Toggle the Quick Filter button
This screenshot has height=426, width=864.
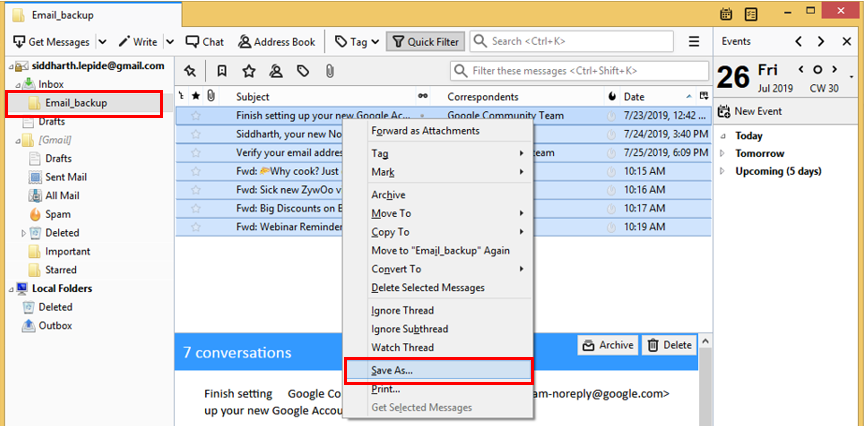pos(425,42)
